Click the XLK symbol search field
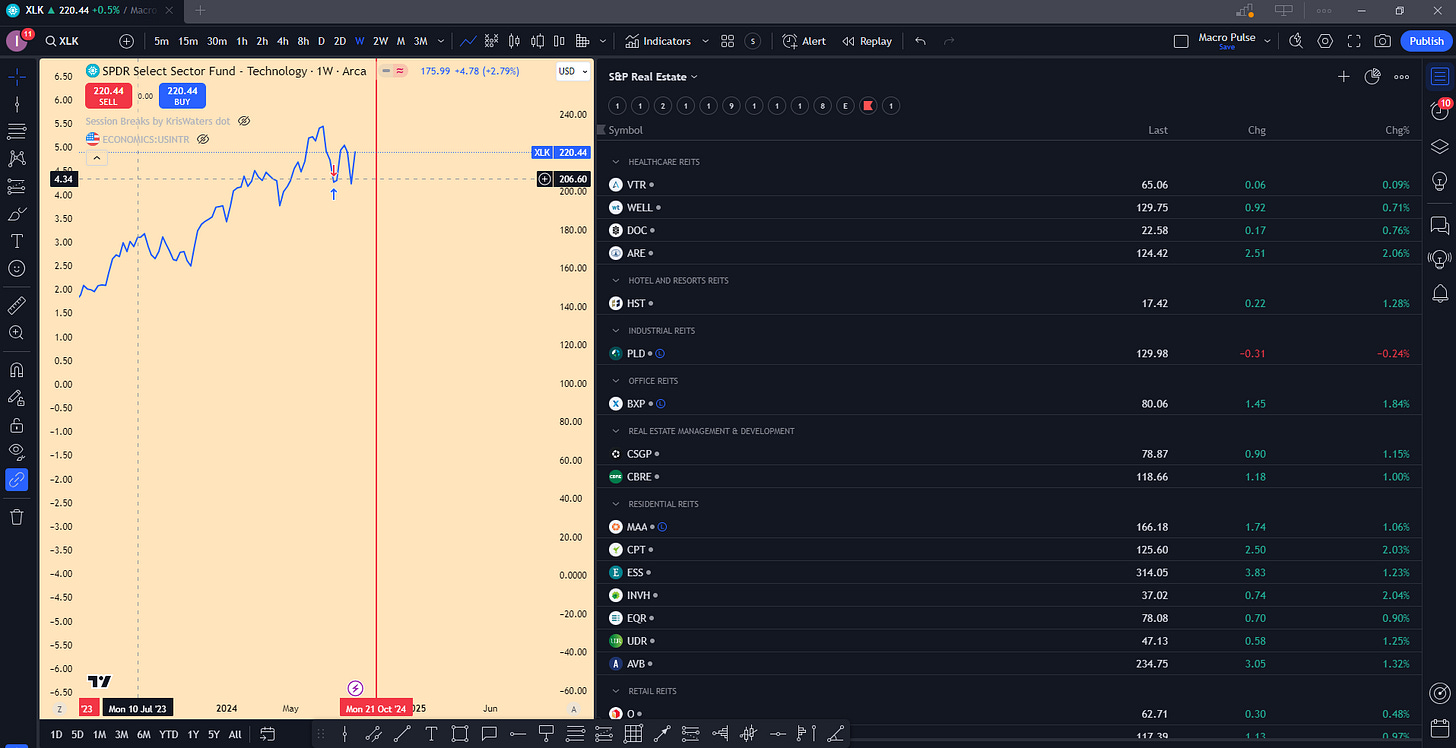Viewport: 1456px width, 748px height. click(77, 41)
